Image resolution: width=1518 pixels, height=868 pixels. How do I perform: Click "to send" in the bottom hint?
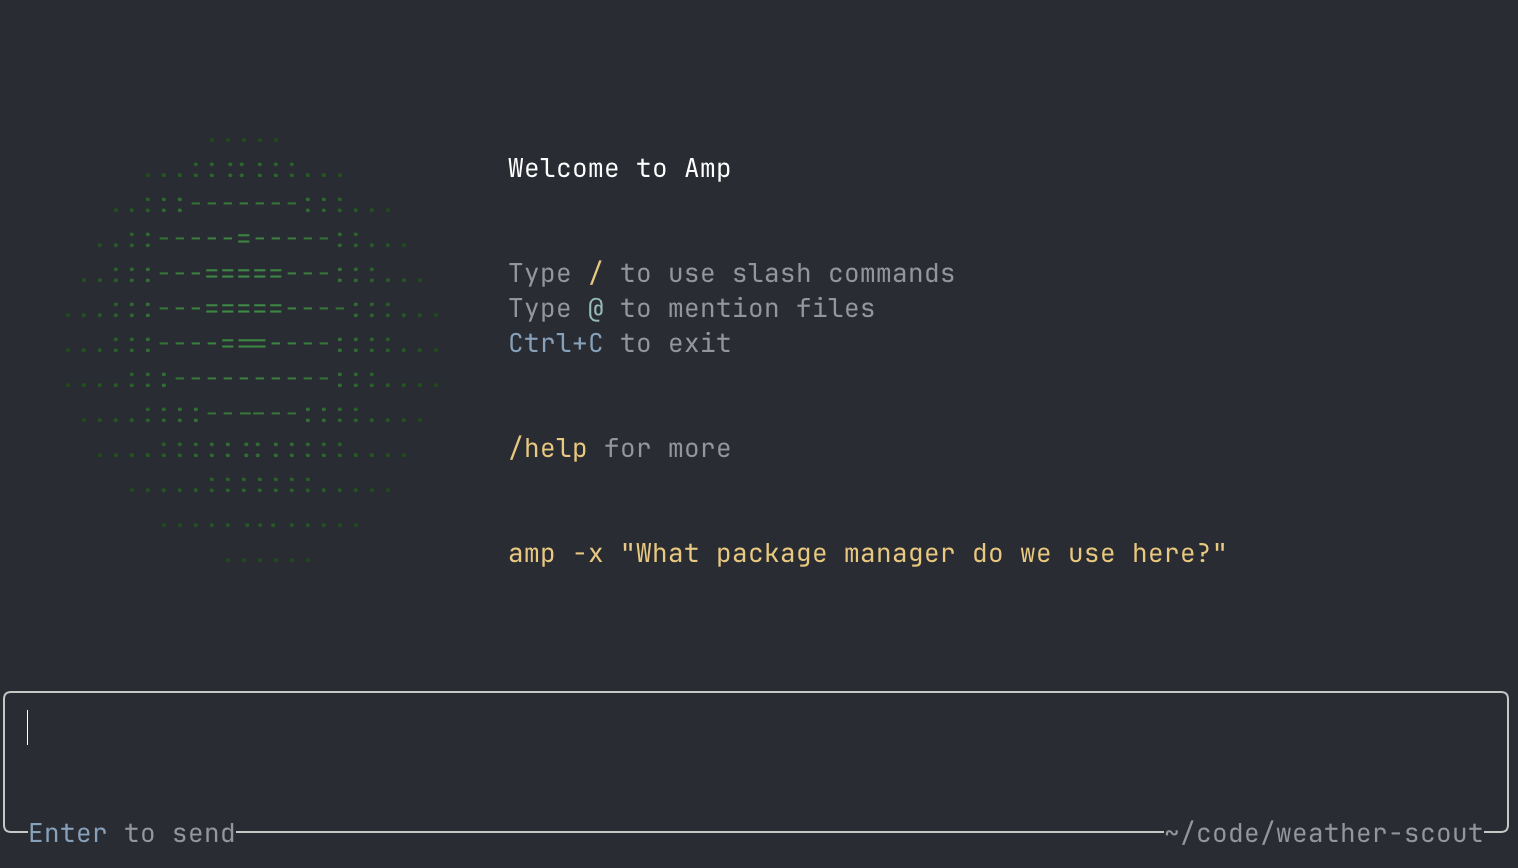click(180, 833)
